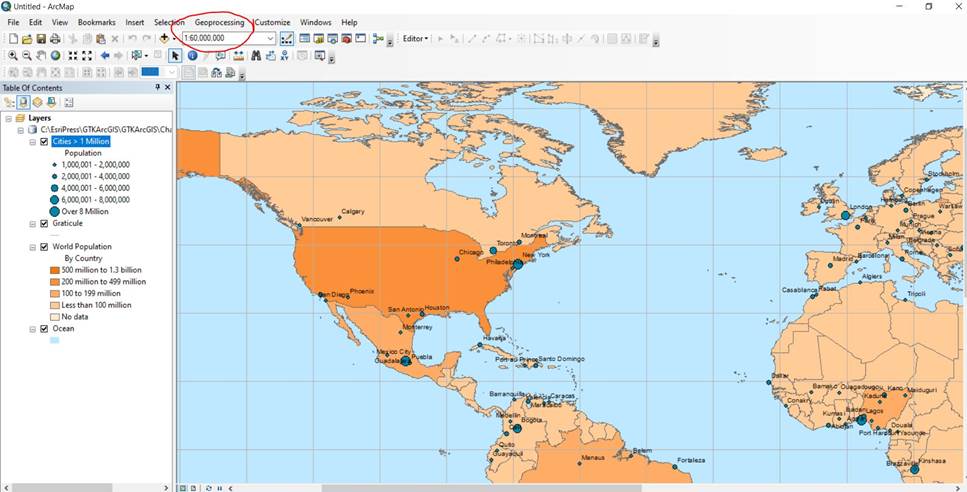This screenshot has height=492, width=967.
Task: Open the Add Data dropdown arrow
Action: point(173,38)
